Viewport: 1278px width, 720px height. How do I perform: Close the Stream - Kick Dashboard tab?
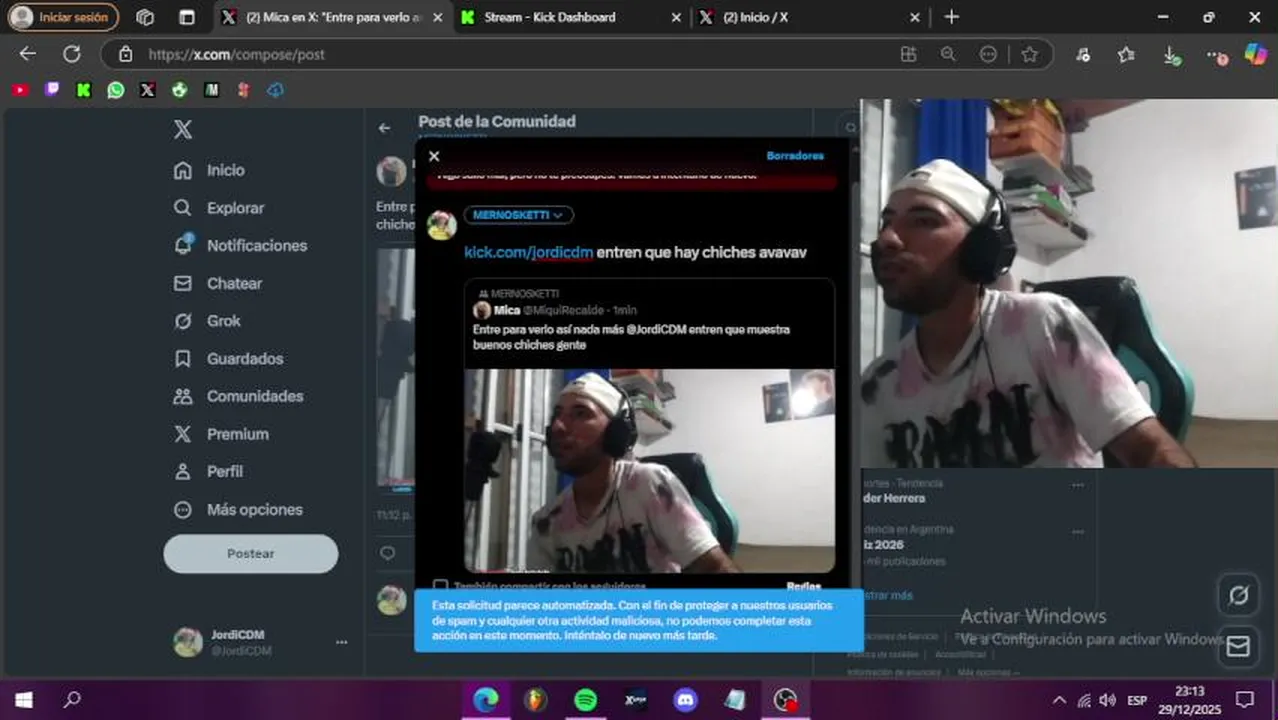[x=676, y=17]
